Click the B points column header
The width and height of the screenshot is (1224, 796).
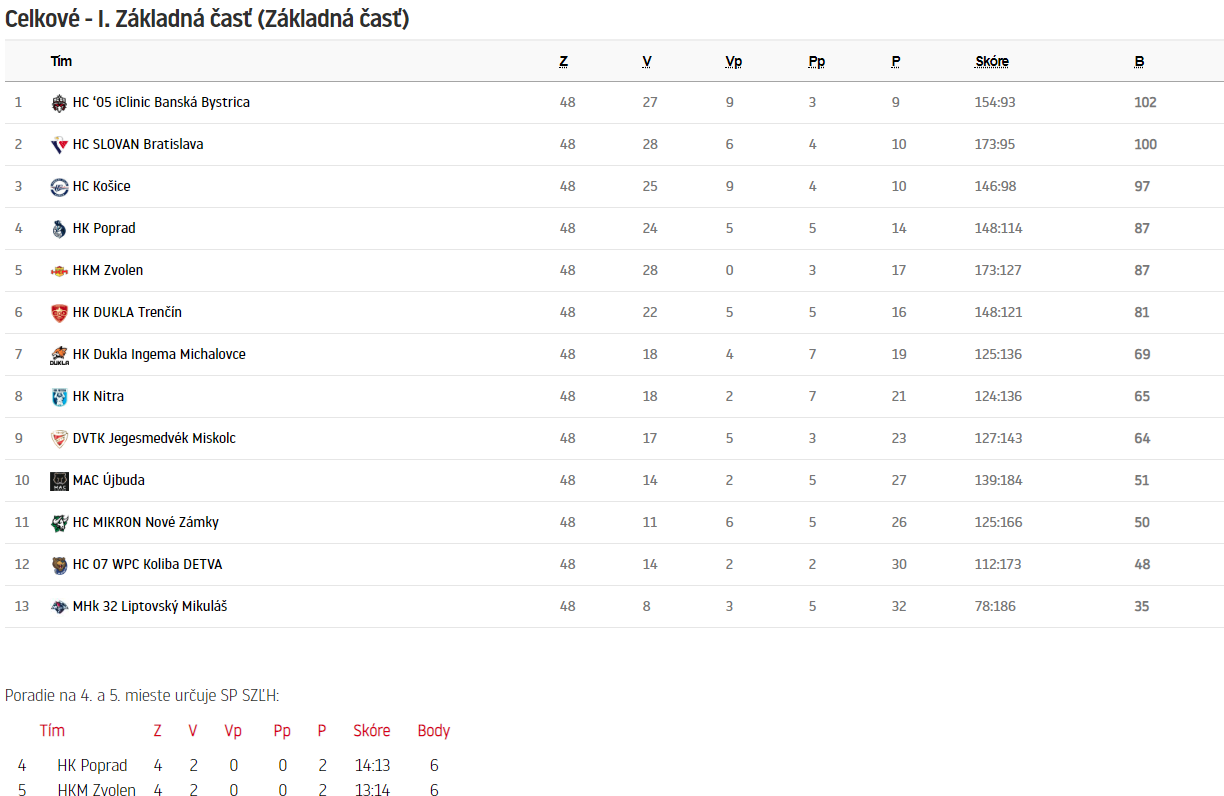(1139, 62)
